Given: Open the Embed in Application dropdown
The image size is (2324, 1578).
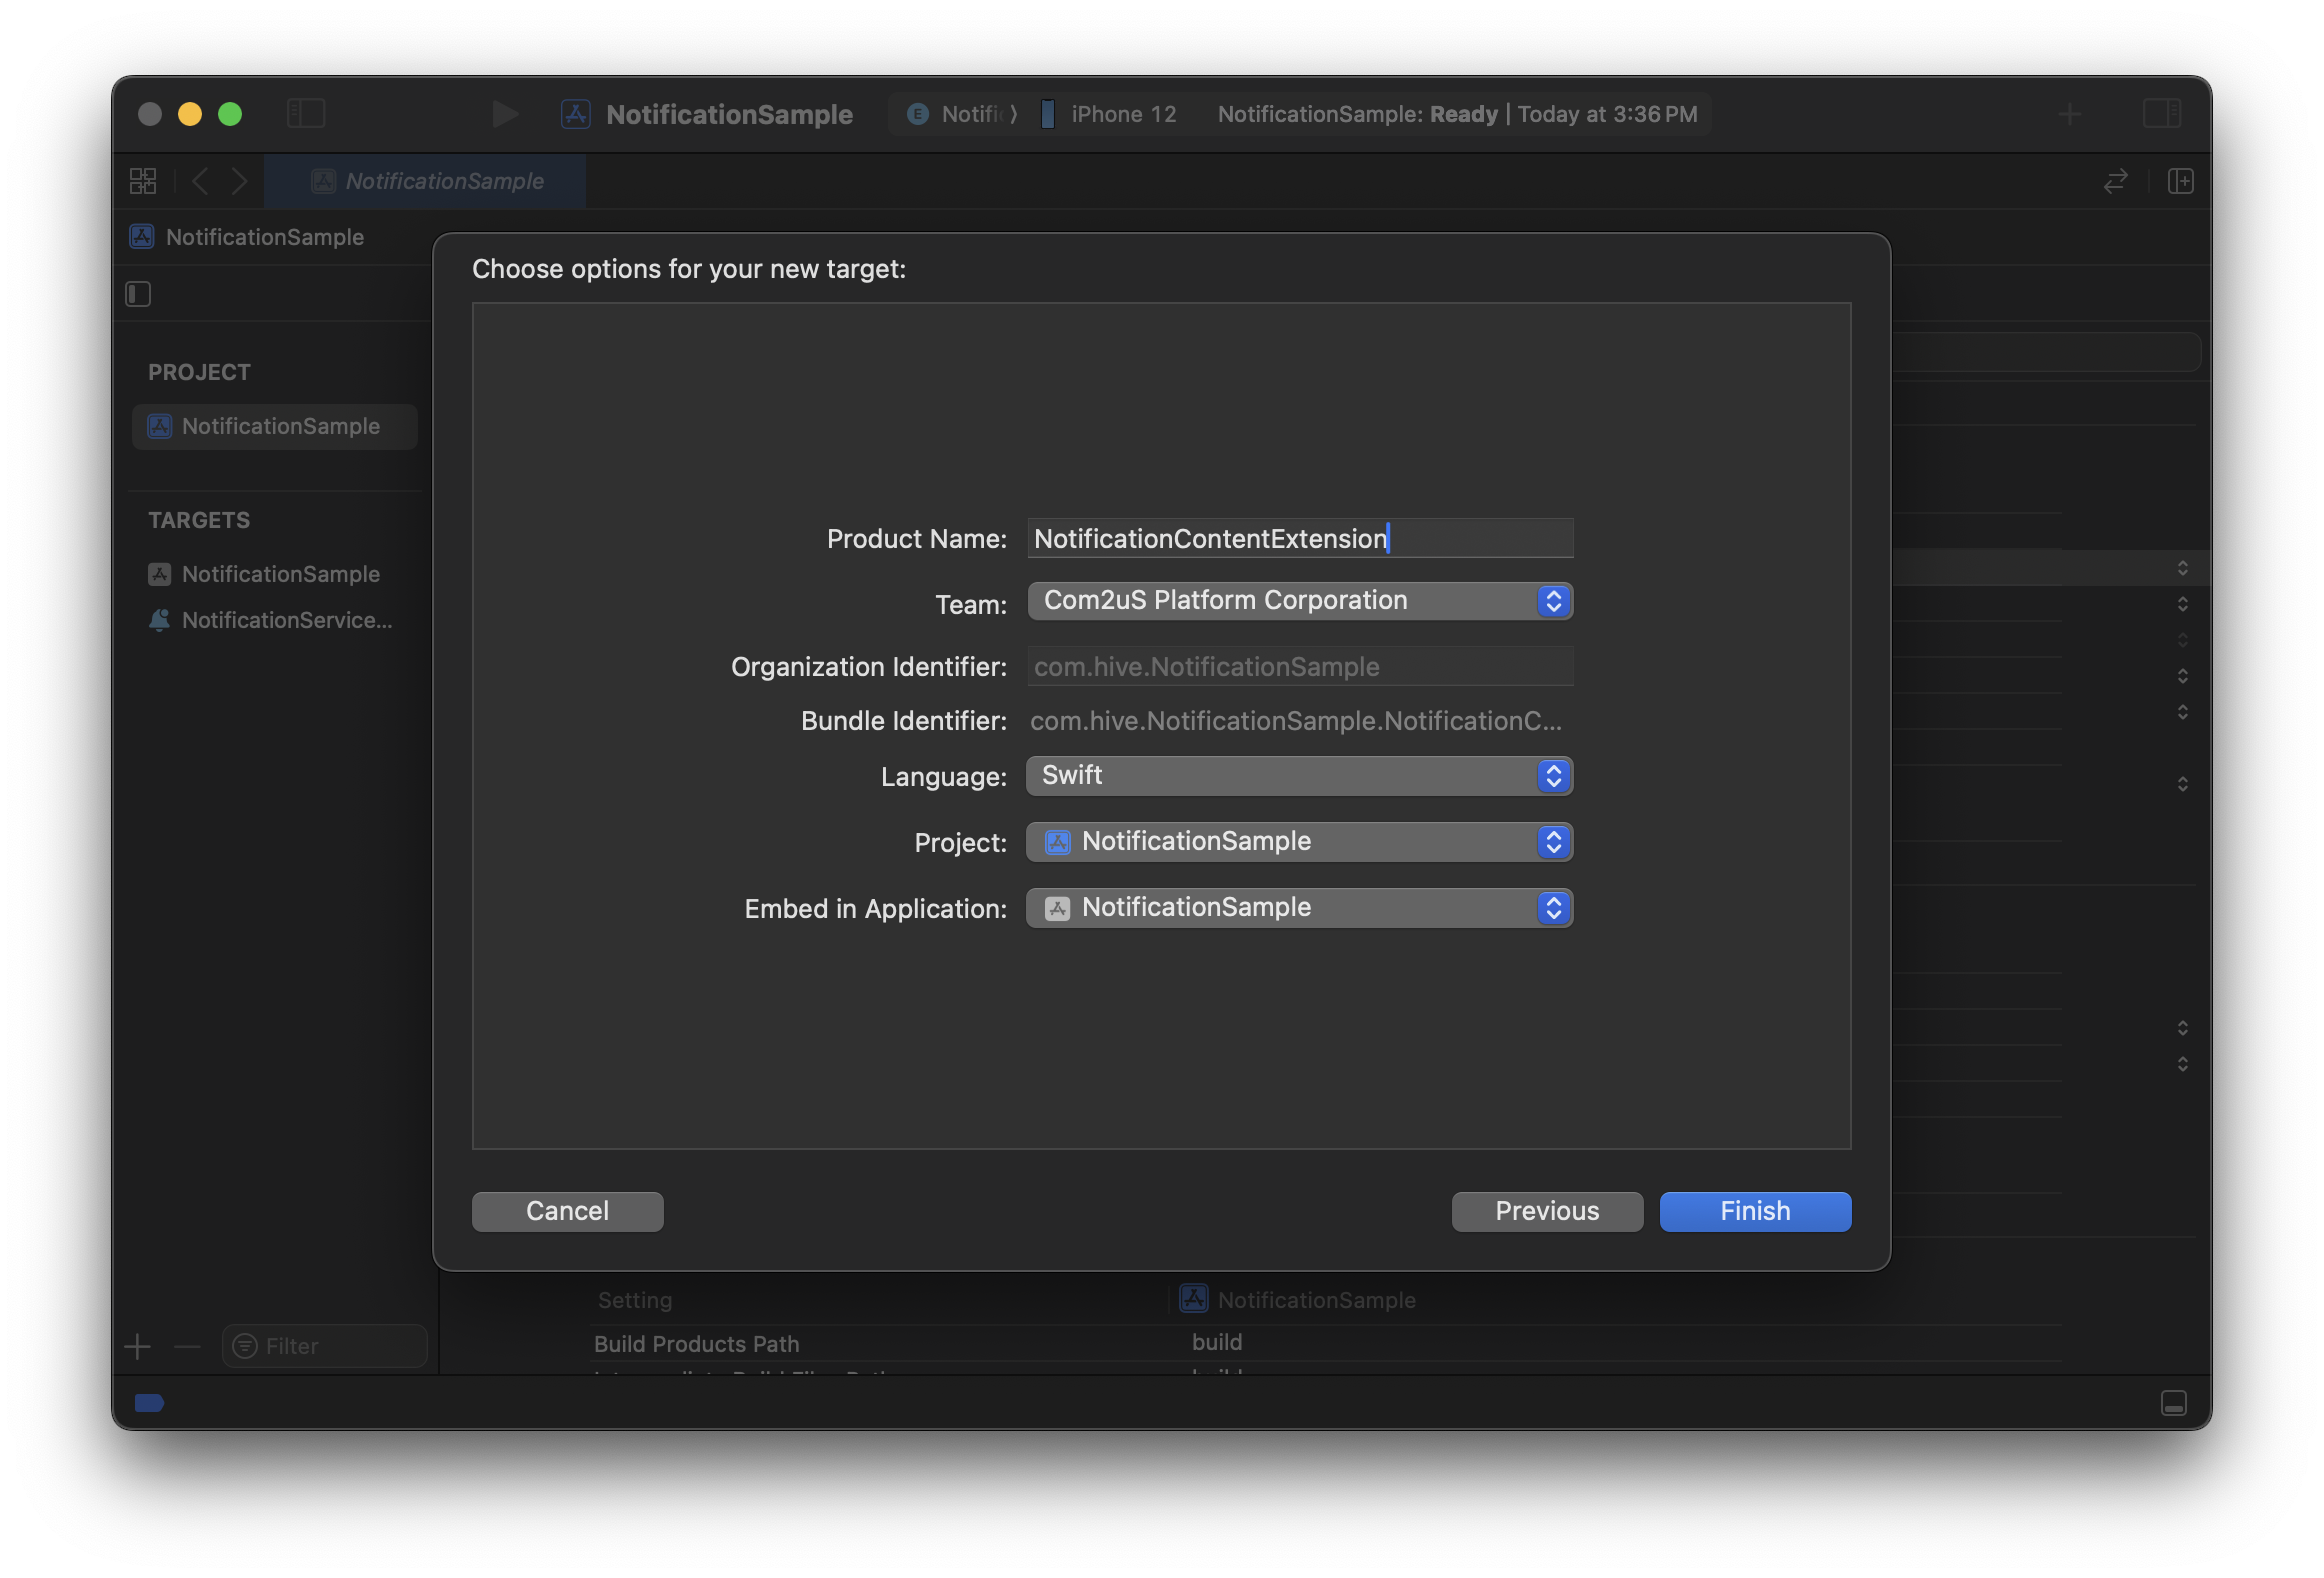Looking at the screenshot, I should coord(1299,908).
